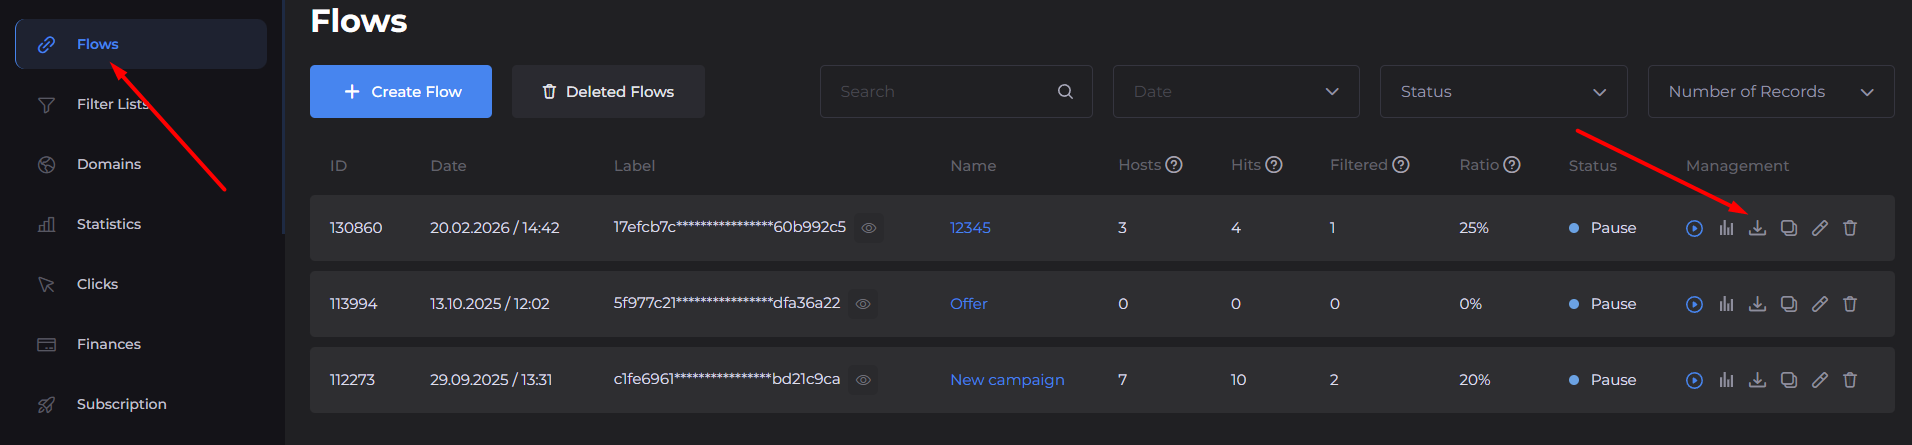
Task: Show full label of flow 113994
Action: (x=863, y=304)
